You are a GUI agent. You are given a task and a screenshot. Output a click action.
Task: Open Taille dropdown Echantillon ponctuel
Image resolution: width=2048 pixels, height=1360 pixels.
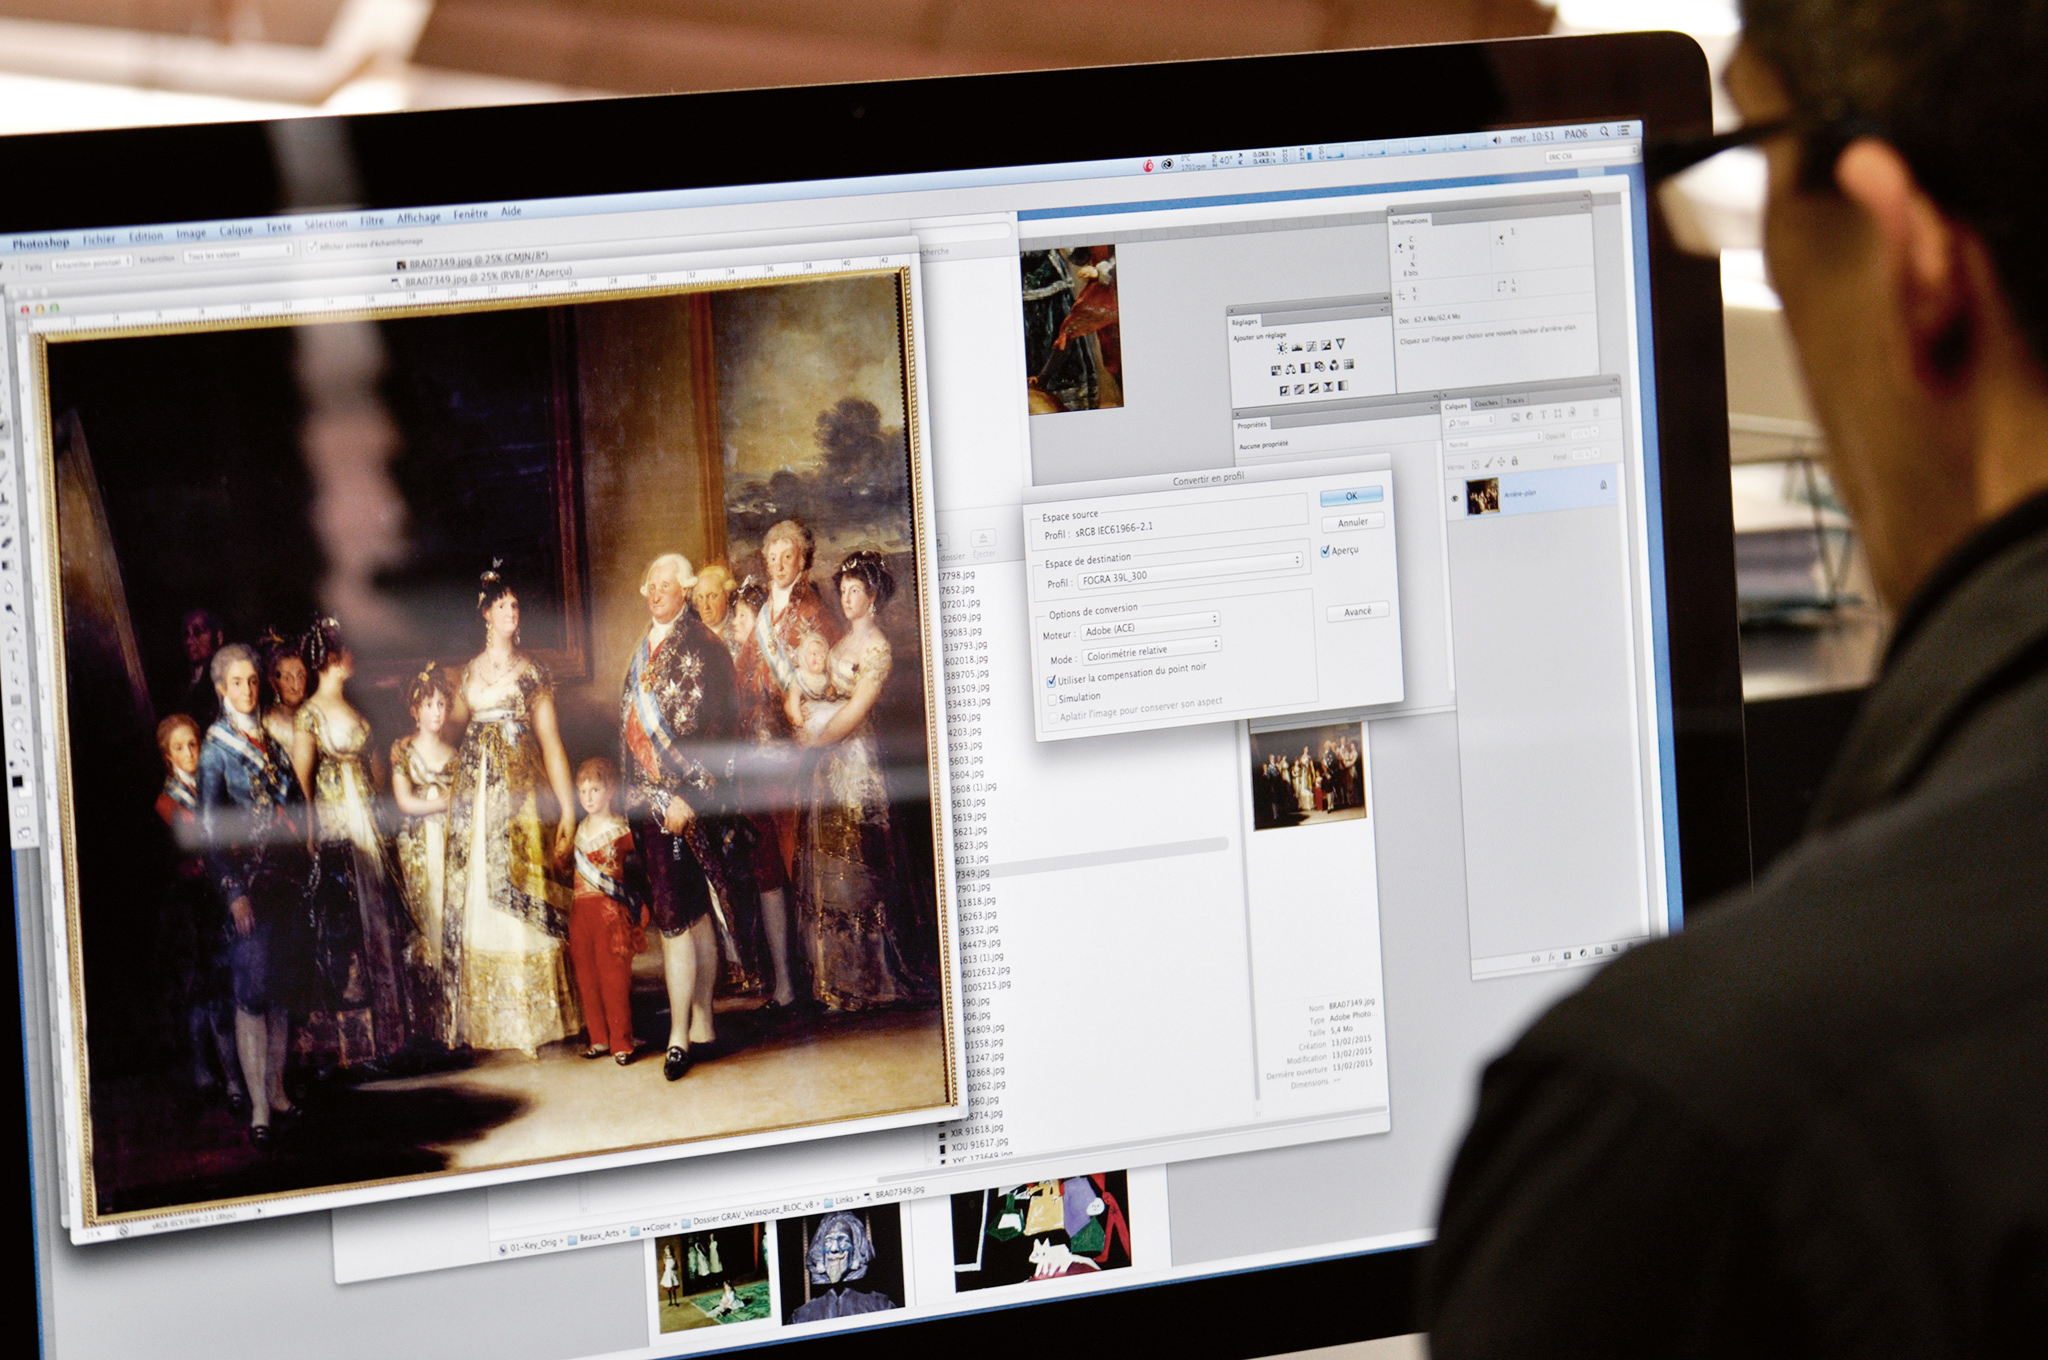pyautogui.click(x=92, y=263)
